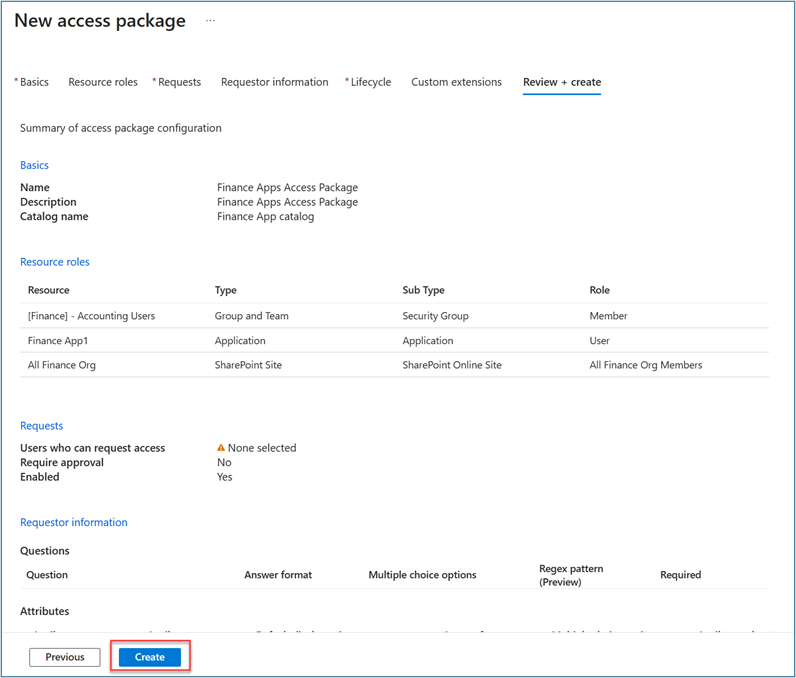Click the Enabled label

(x=40, y=477)
